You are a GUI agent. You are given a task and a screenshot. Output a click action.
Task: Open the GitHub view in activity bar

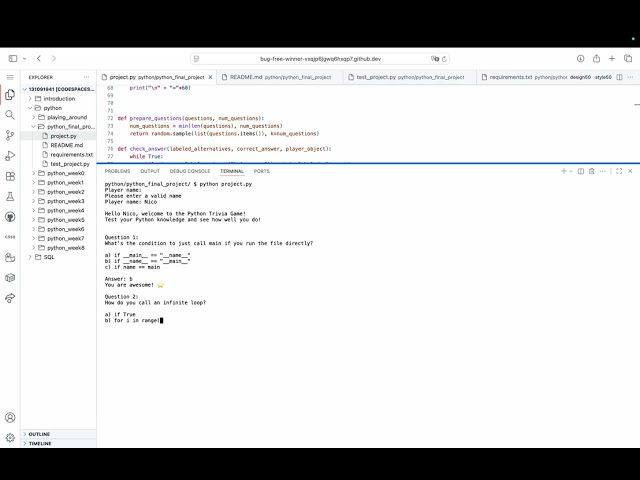click(10, 217)
